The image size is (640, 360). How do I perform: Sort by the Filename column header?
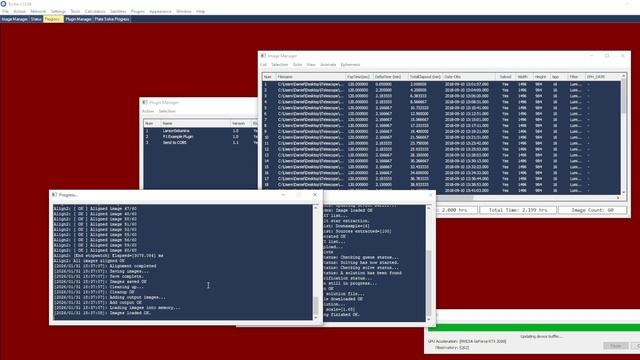(x=311, y=77)
